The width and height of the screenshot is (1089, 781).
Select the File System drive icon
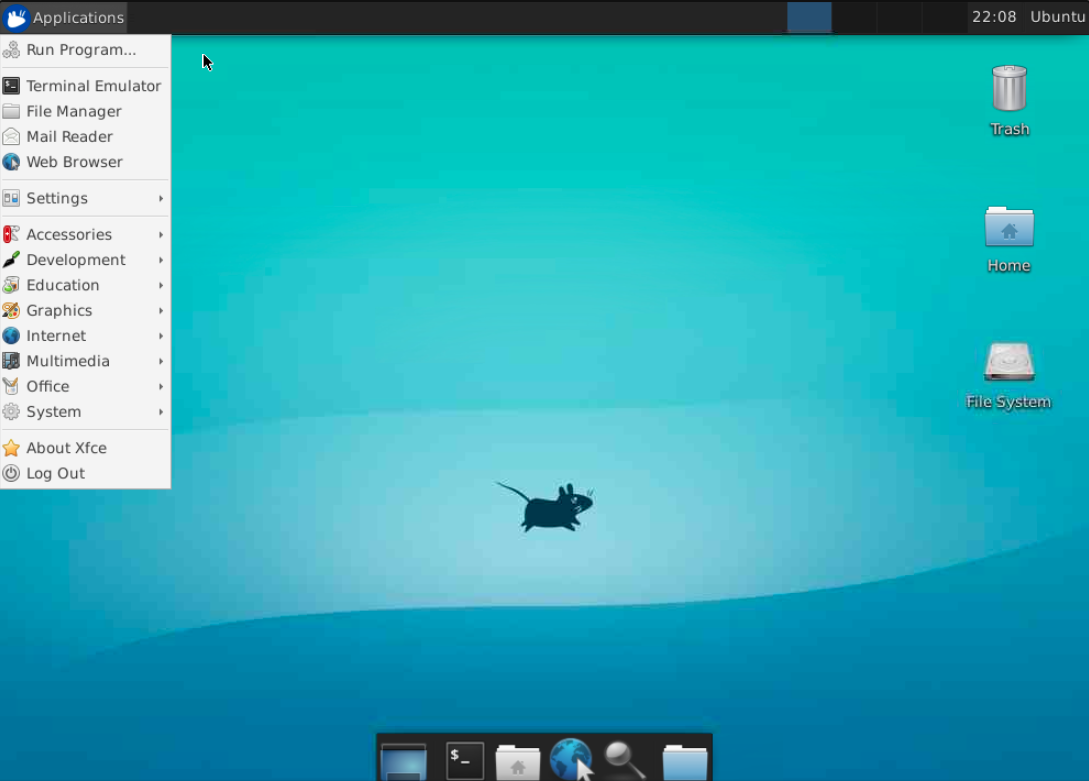click(1008, 376)
